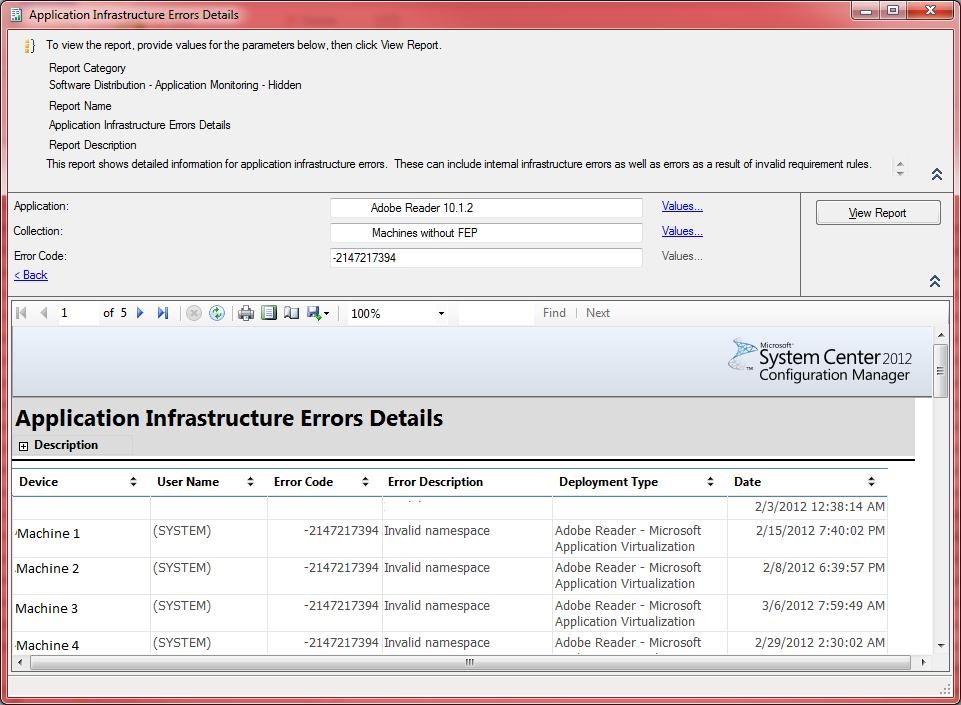Refresh the report

(217, 313)
